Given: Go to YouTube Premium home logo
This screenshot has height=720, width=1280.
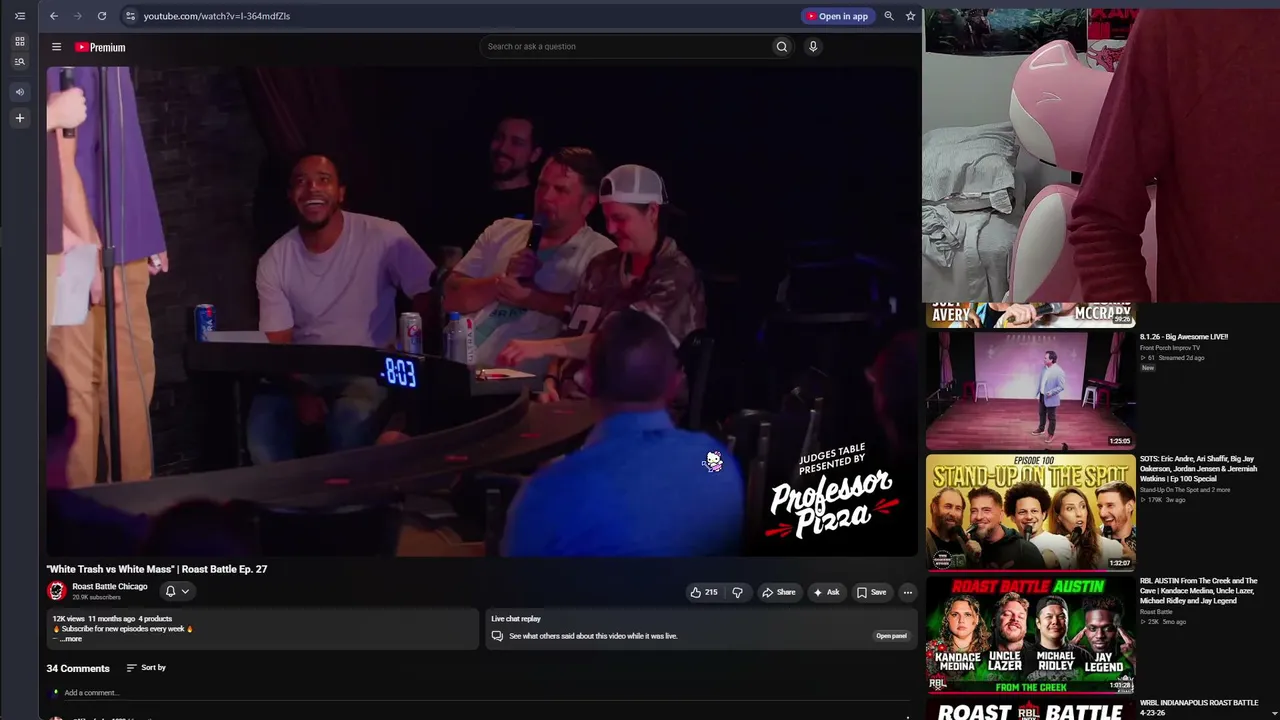Looking at the screenshot, I should click(100, 47).
